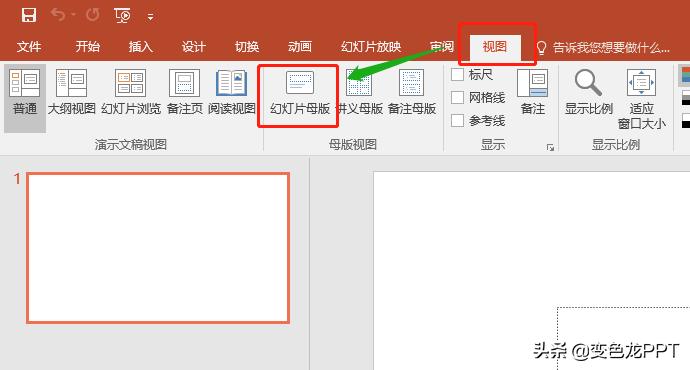Click the main slide editing canvas
Screen dimensions: 690x370
(x=532, y=271)
